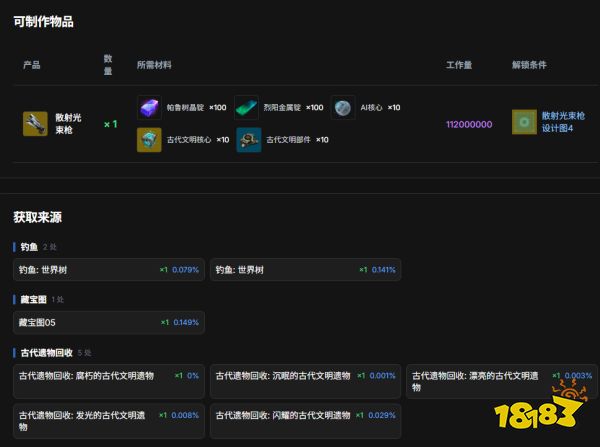Click the 获取来源 heading
This screenshot has height=447, width=600.
[38, 217]
